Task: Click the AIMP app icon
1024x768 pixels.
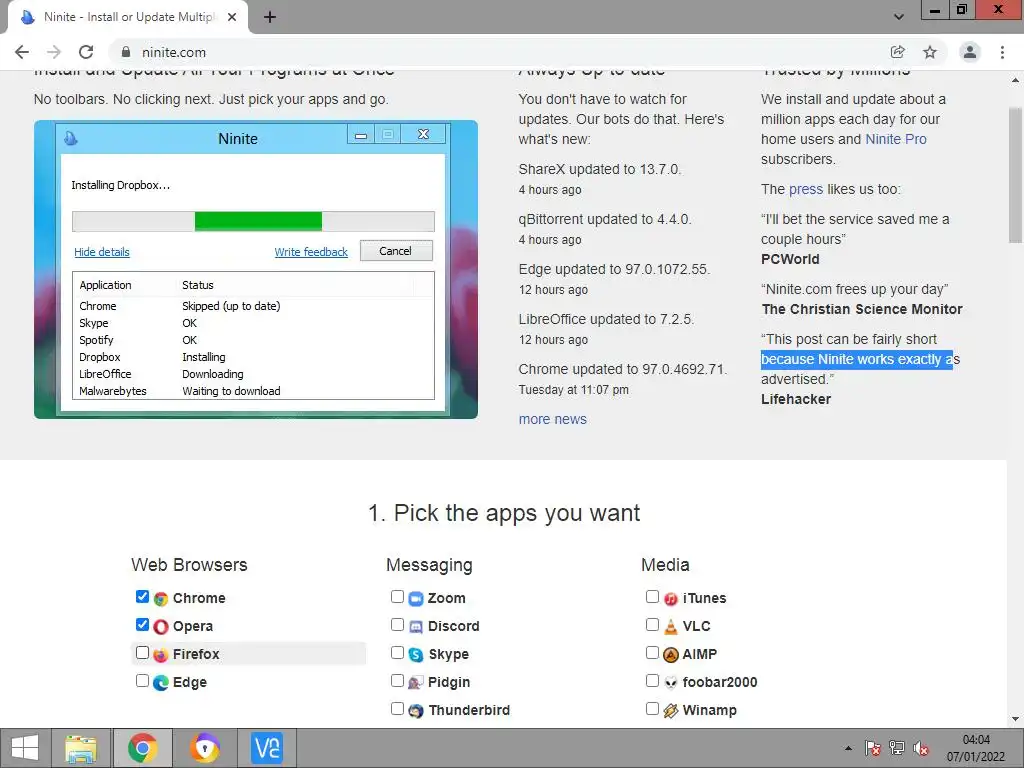Action: coord(671,654)
